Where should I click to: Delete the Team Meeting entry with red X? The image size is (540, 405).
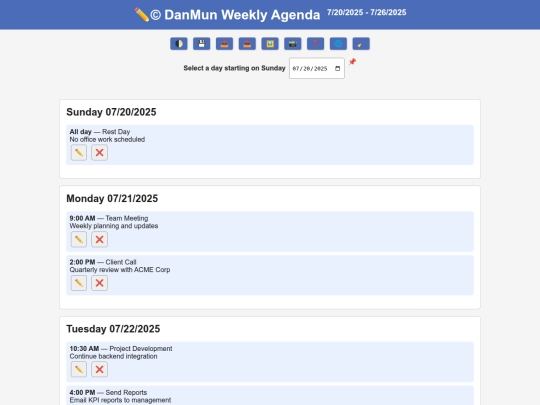click(x=100, y=239)
